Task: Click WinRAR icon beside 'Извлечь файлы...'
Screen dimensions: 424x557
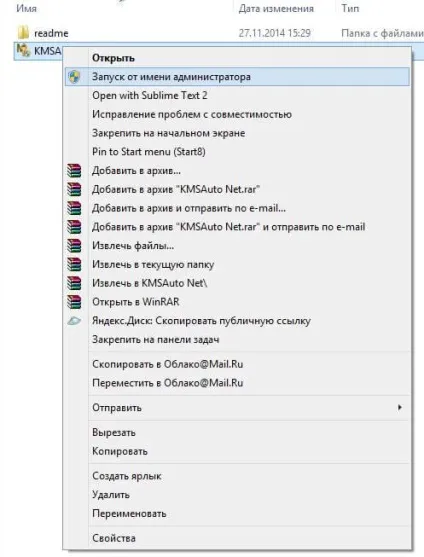Action: [x=74, y=246]
